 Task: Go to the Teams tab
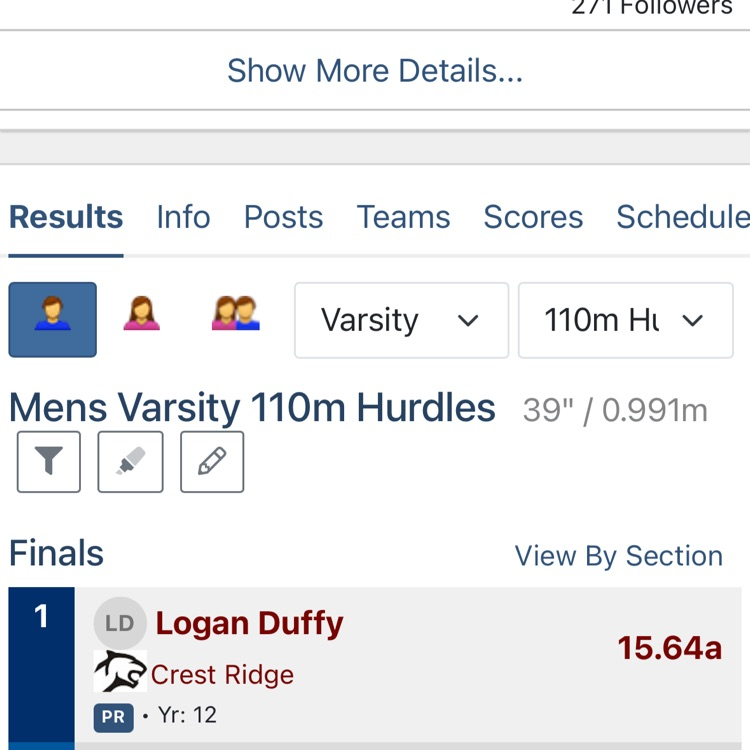(403, 217)
